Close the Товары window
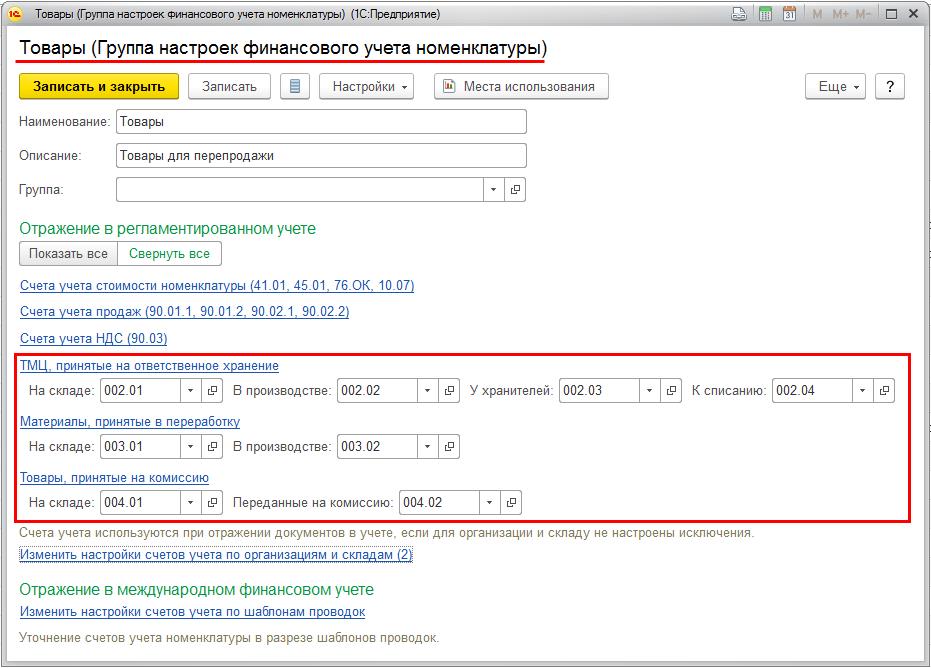 pos(914,14)
